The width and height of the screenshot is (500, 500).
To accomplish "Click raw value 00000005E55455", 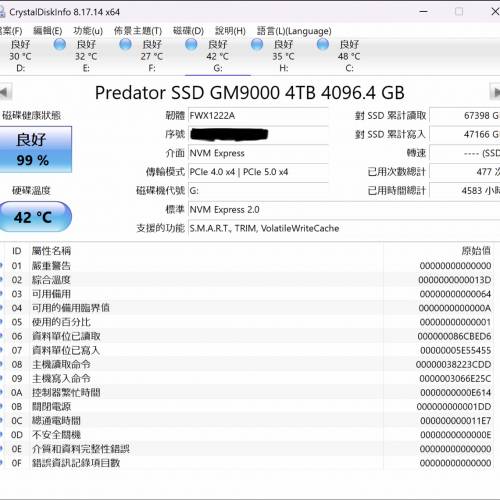I will (x=455, y=350).
